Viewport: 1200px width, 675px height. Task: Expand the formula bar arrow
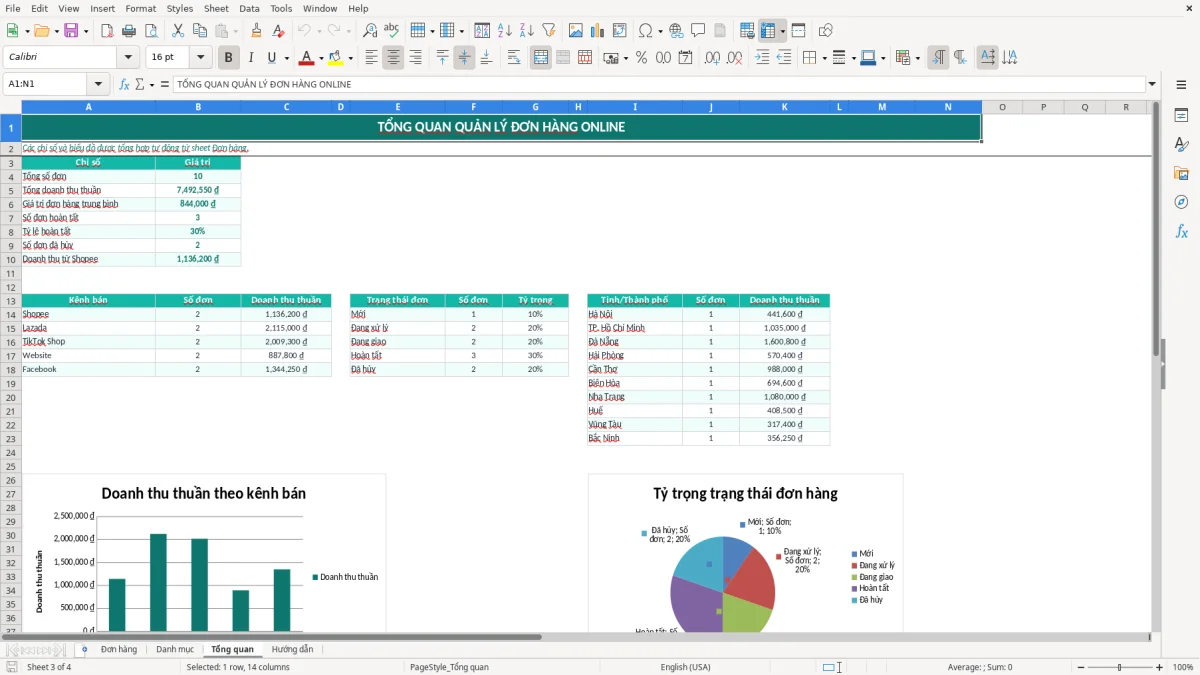[x=1152, y=84]
